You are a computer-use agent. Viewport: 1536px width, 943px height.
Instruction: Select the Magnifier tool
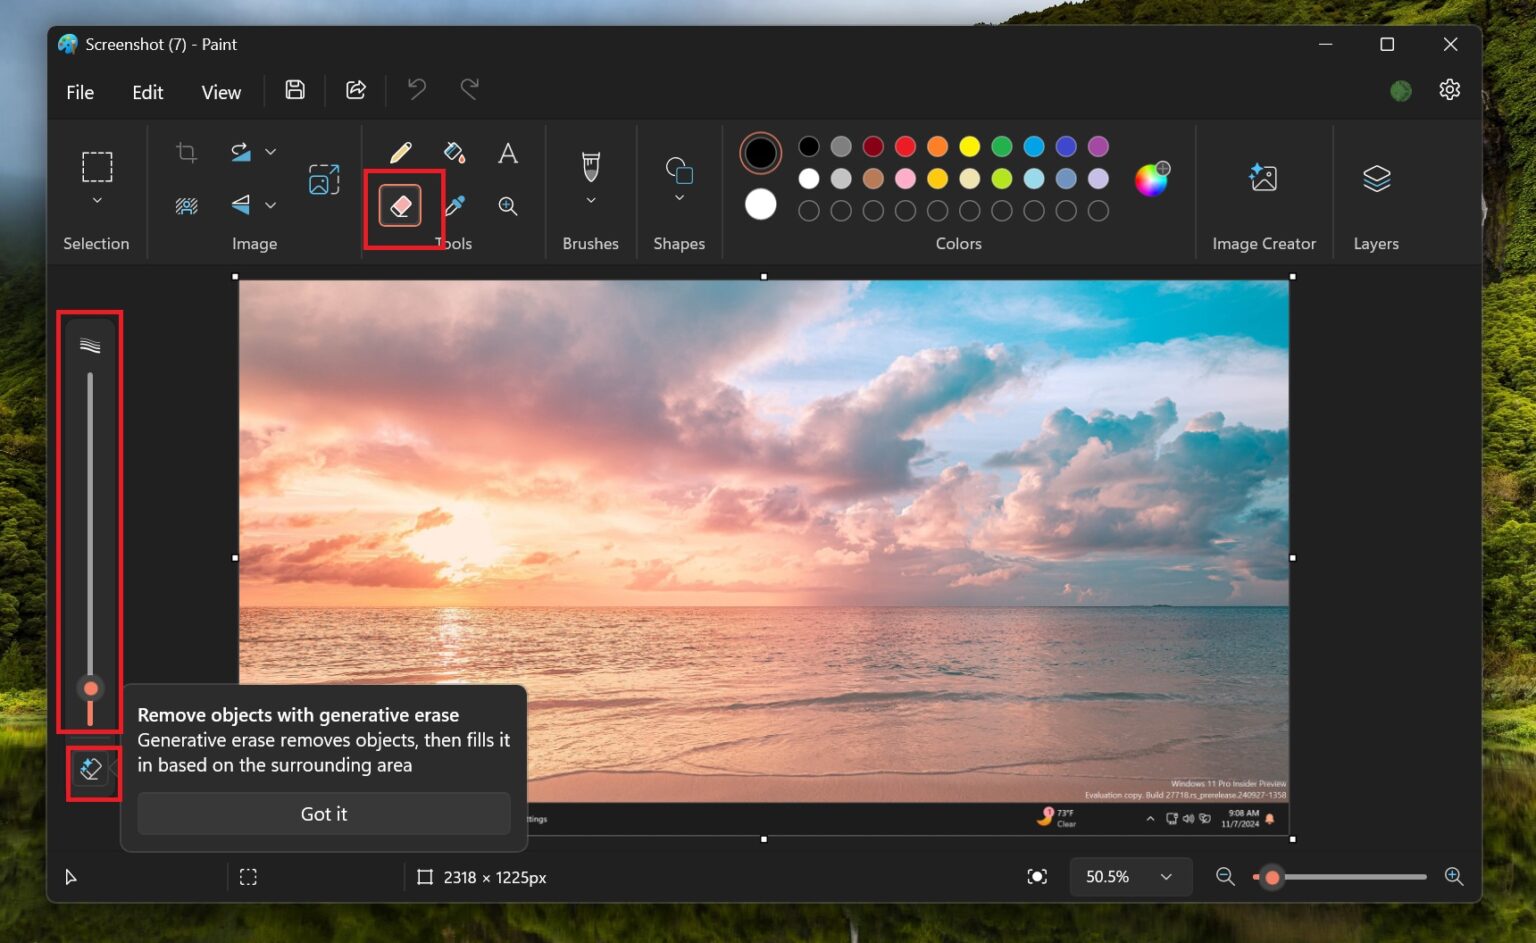pos(507,206)
